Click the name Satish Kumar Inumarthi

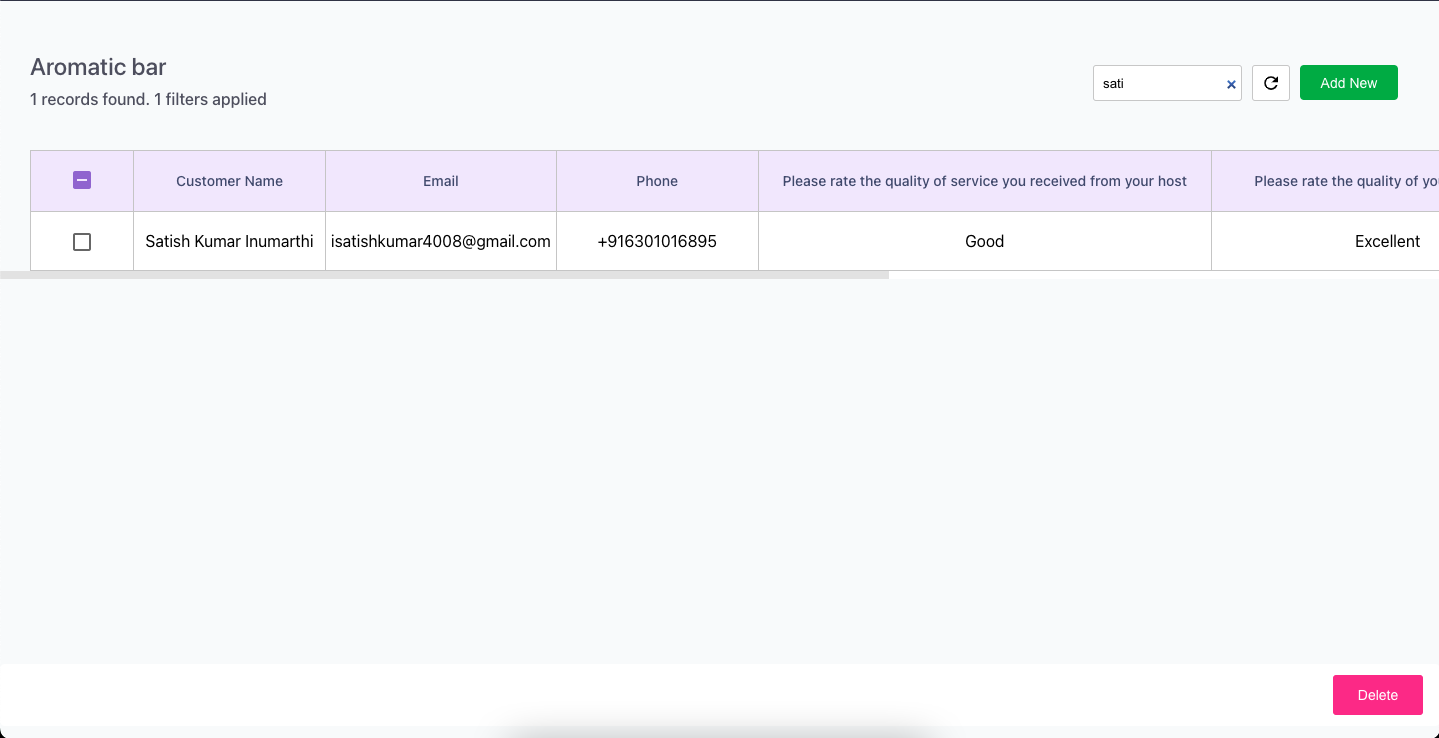click(x=228, y=241)
